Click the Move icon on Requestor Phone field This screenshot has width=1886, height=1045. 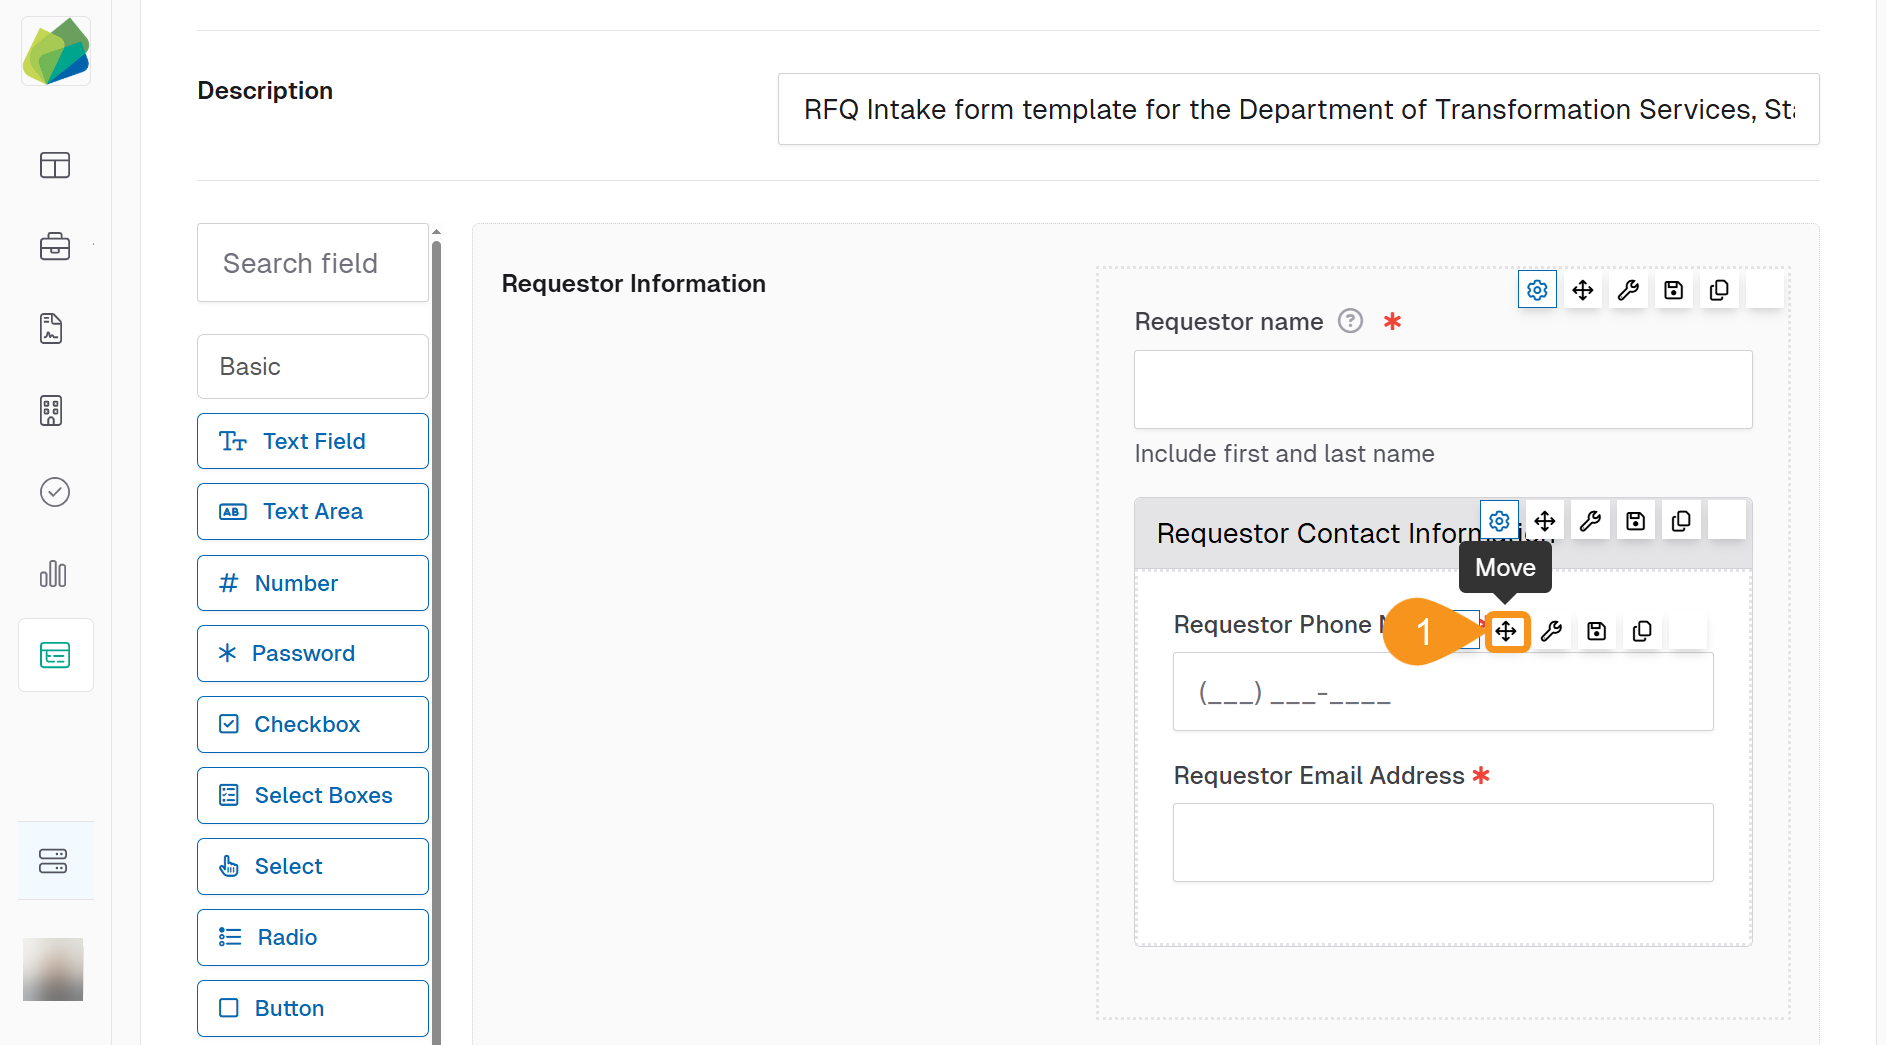[1506, 632]
